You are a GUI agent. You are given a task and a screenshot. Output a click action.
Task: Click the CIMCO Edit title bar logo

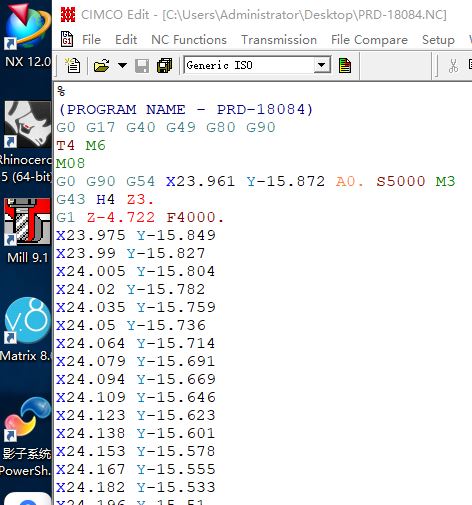click(68, 15)
